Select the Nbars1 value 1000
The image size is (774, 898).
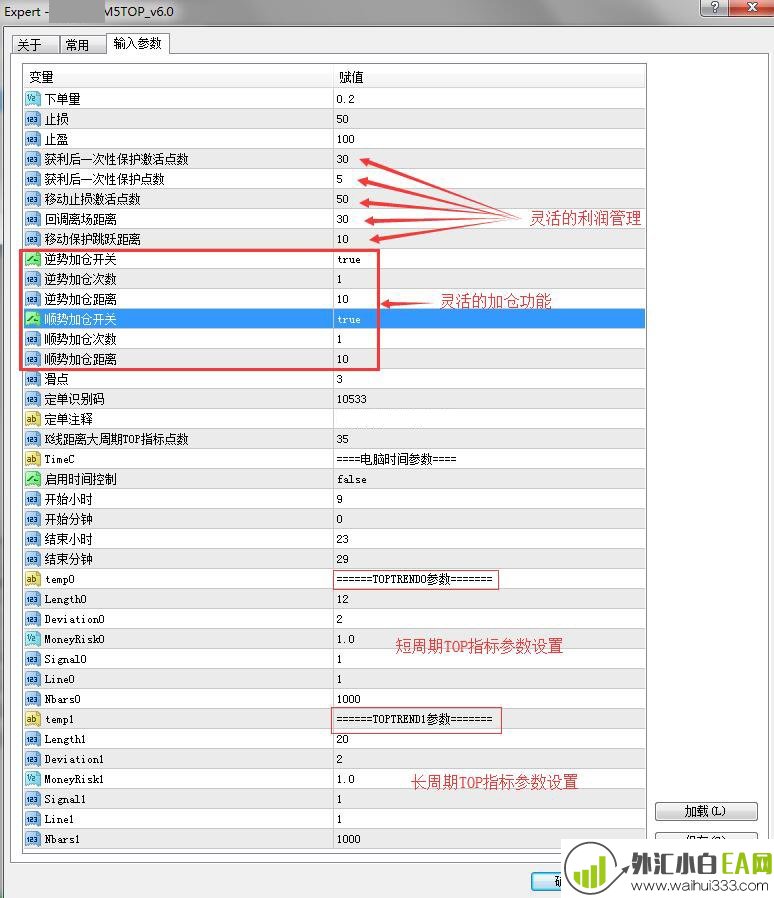(x=489, y=839)
